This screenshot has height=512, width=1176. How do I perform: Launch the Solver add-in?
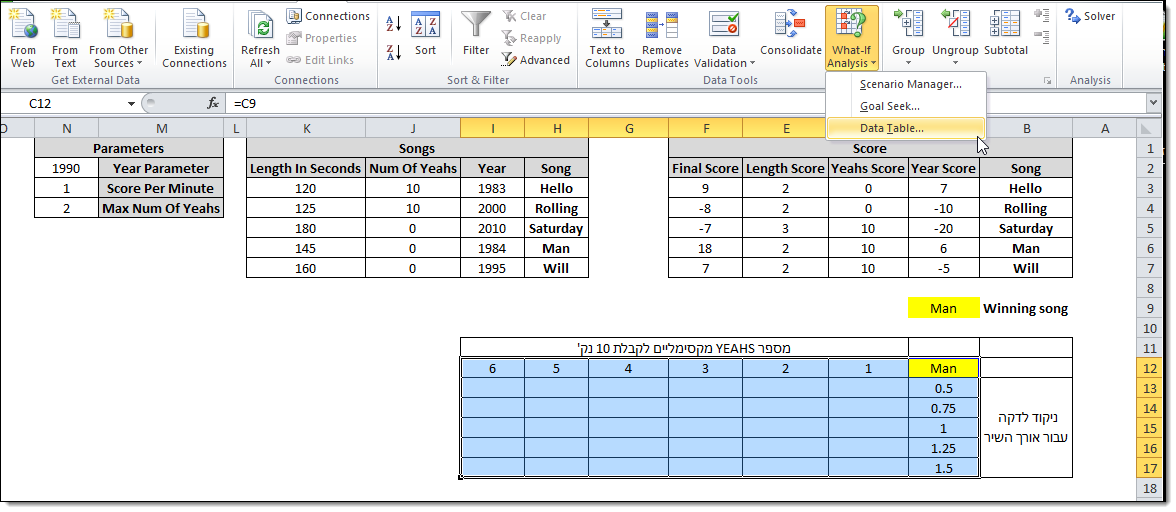[1090, 16]
